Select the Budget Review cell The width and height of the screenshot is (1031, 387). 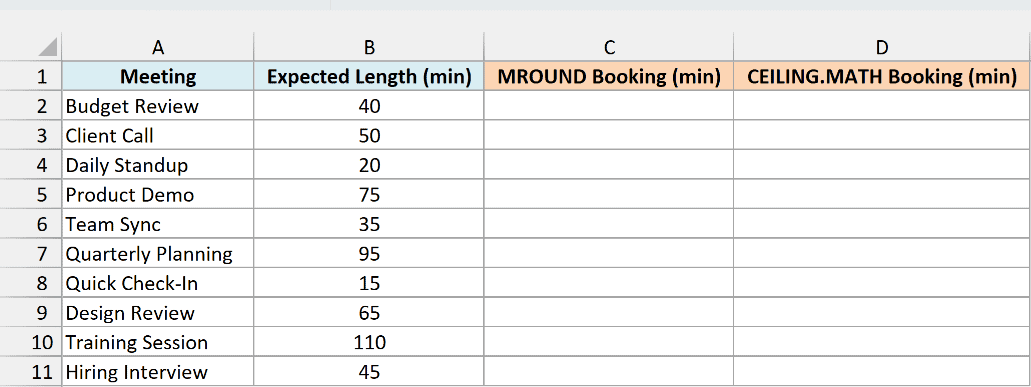coord(158,106)
